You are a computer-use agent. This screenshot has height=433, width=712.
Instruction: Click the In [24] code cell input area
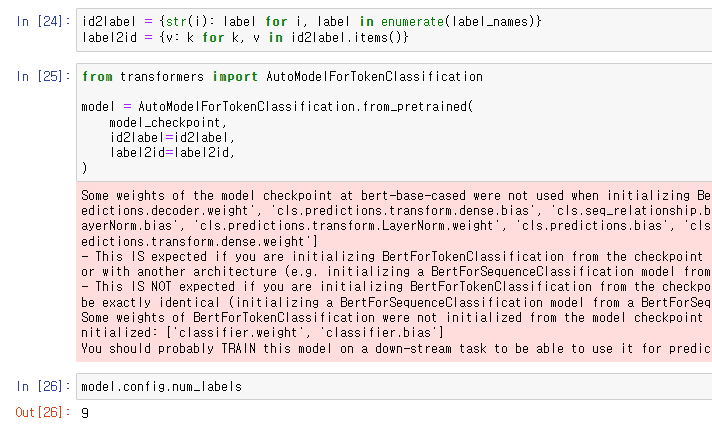click(x=394, y=30)
